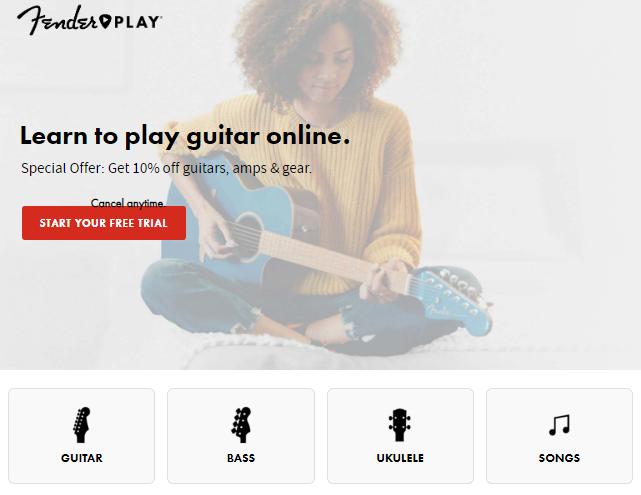This screenshot has width=641, height=495.
Task: Browse the SONGS label
Action: [559, 458]
